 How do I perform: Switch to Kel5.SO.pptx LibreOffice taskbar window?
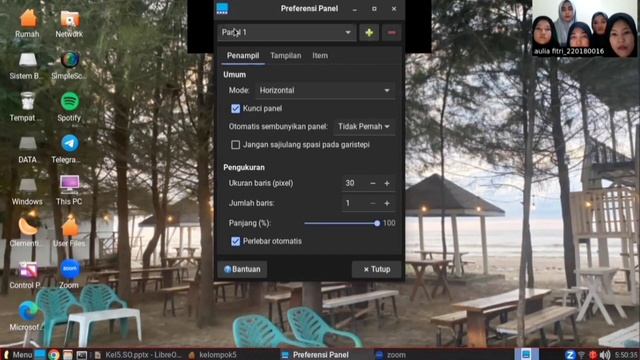pyautogui.click(x=138, y=355)
